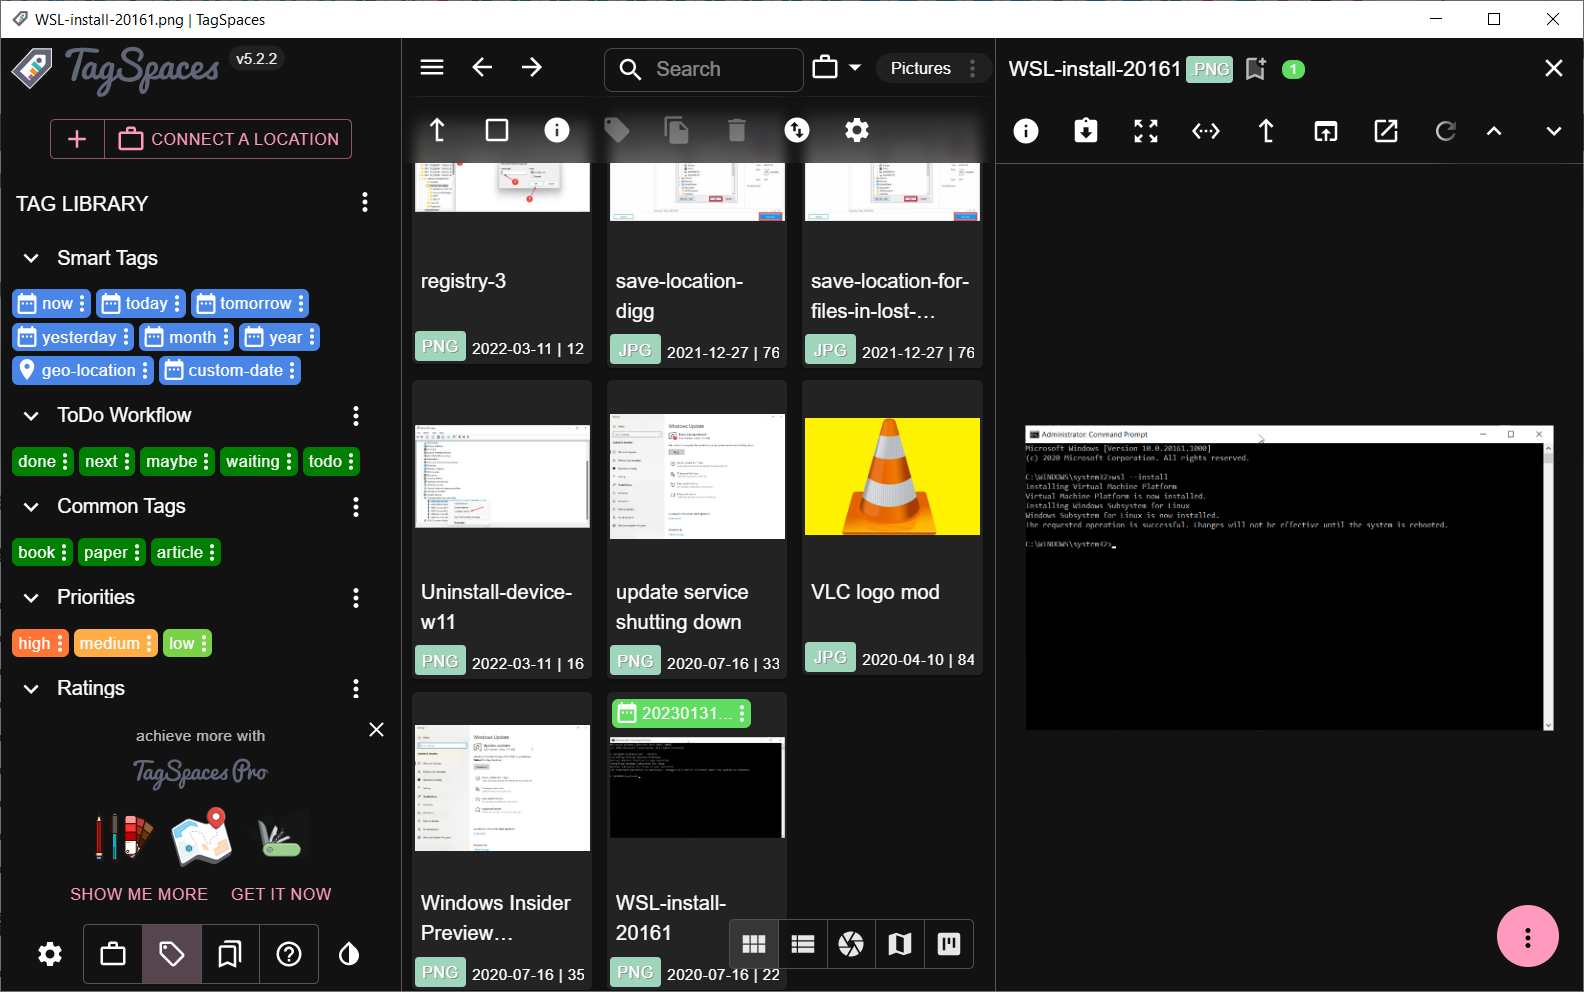
Task: Collapse the Priorities tag group
Action: (32, 597)
